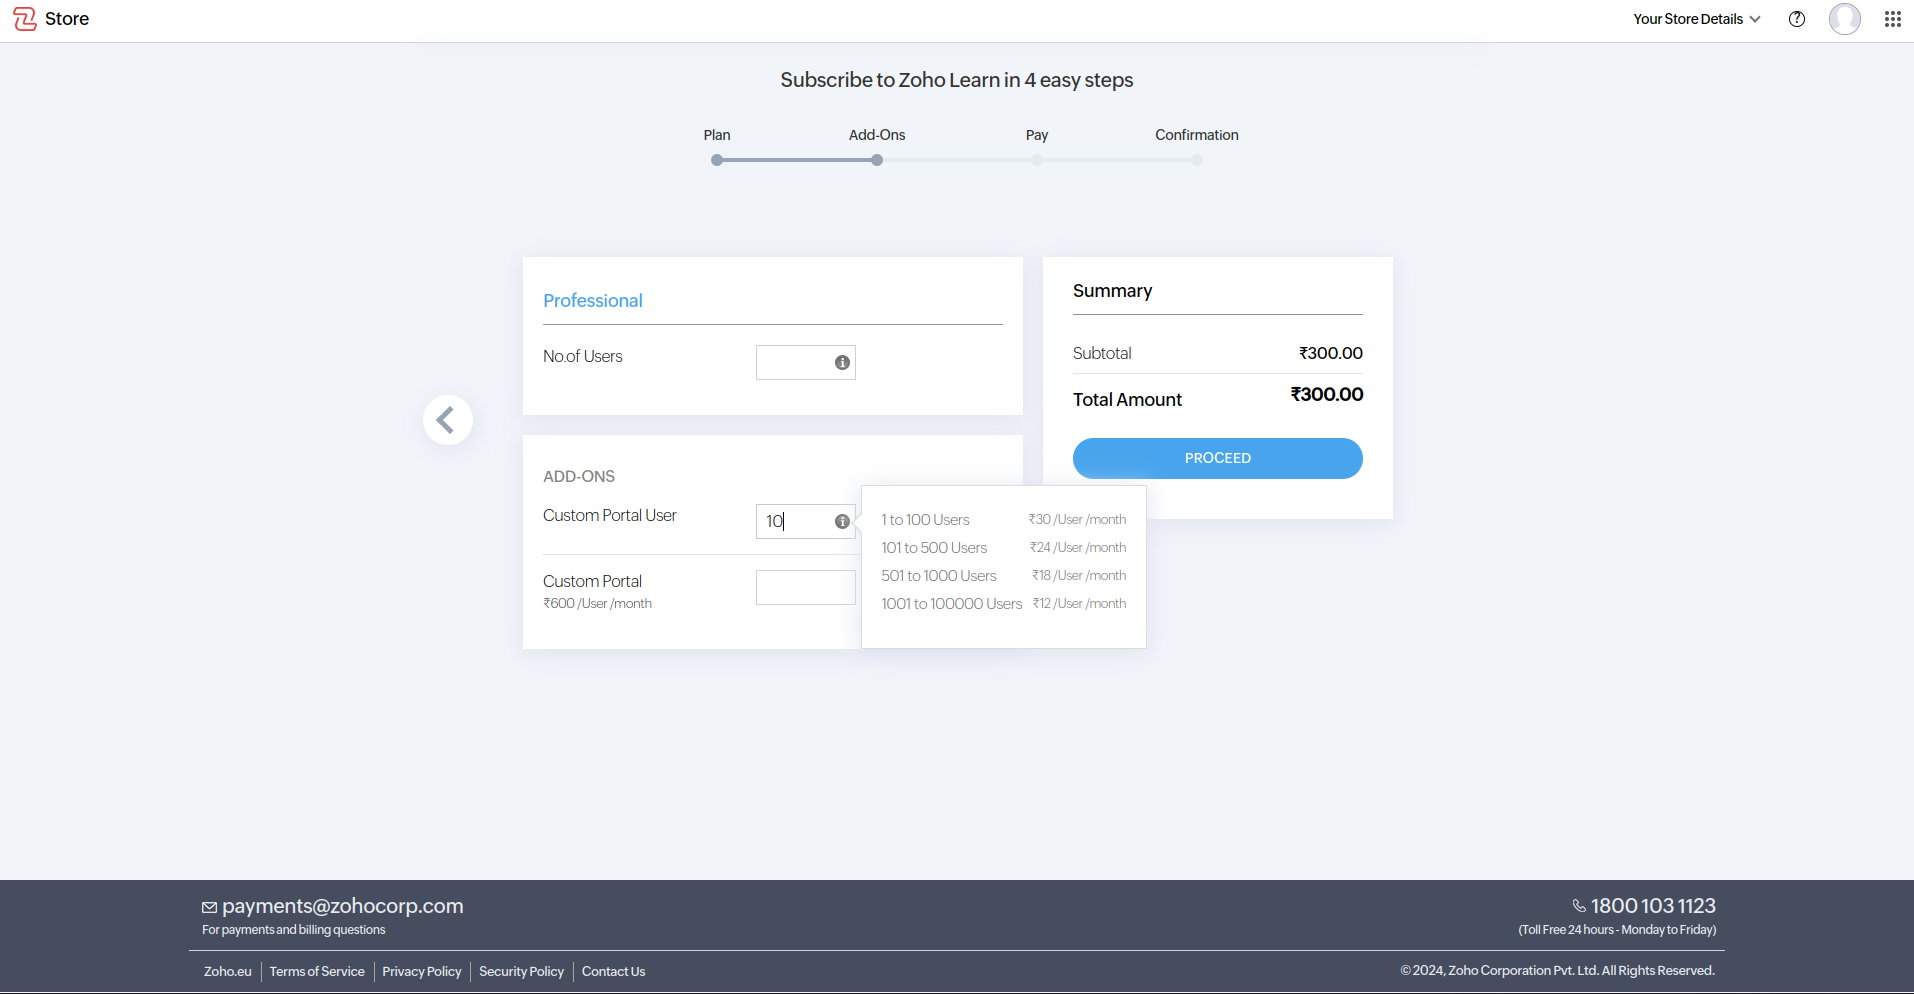Click the Summary heading
This screenshot has width=1914, height=994.
coord(1112,291)
